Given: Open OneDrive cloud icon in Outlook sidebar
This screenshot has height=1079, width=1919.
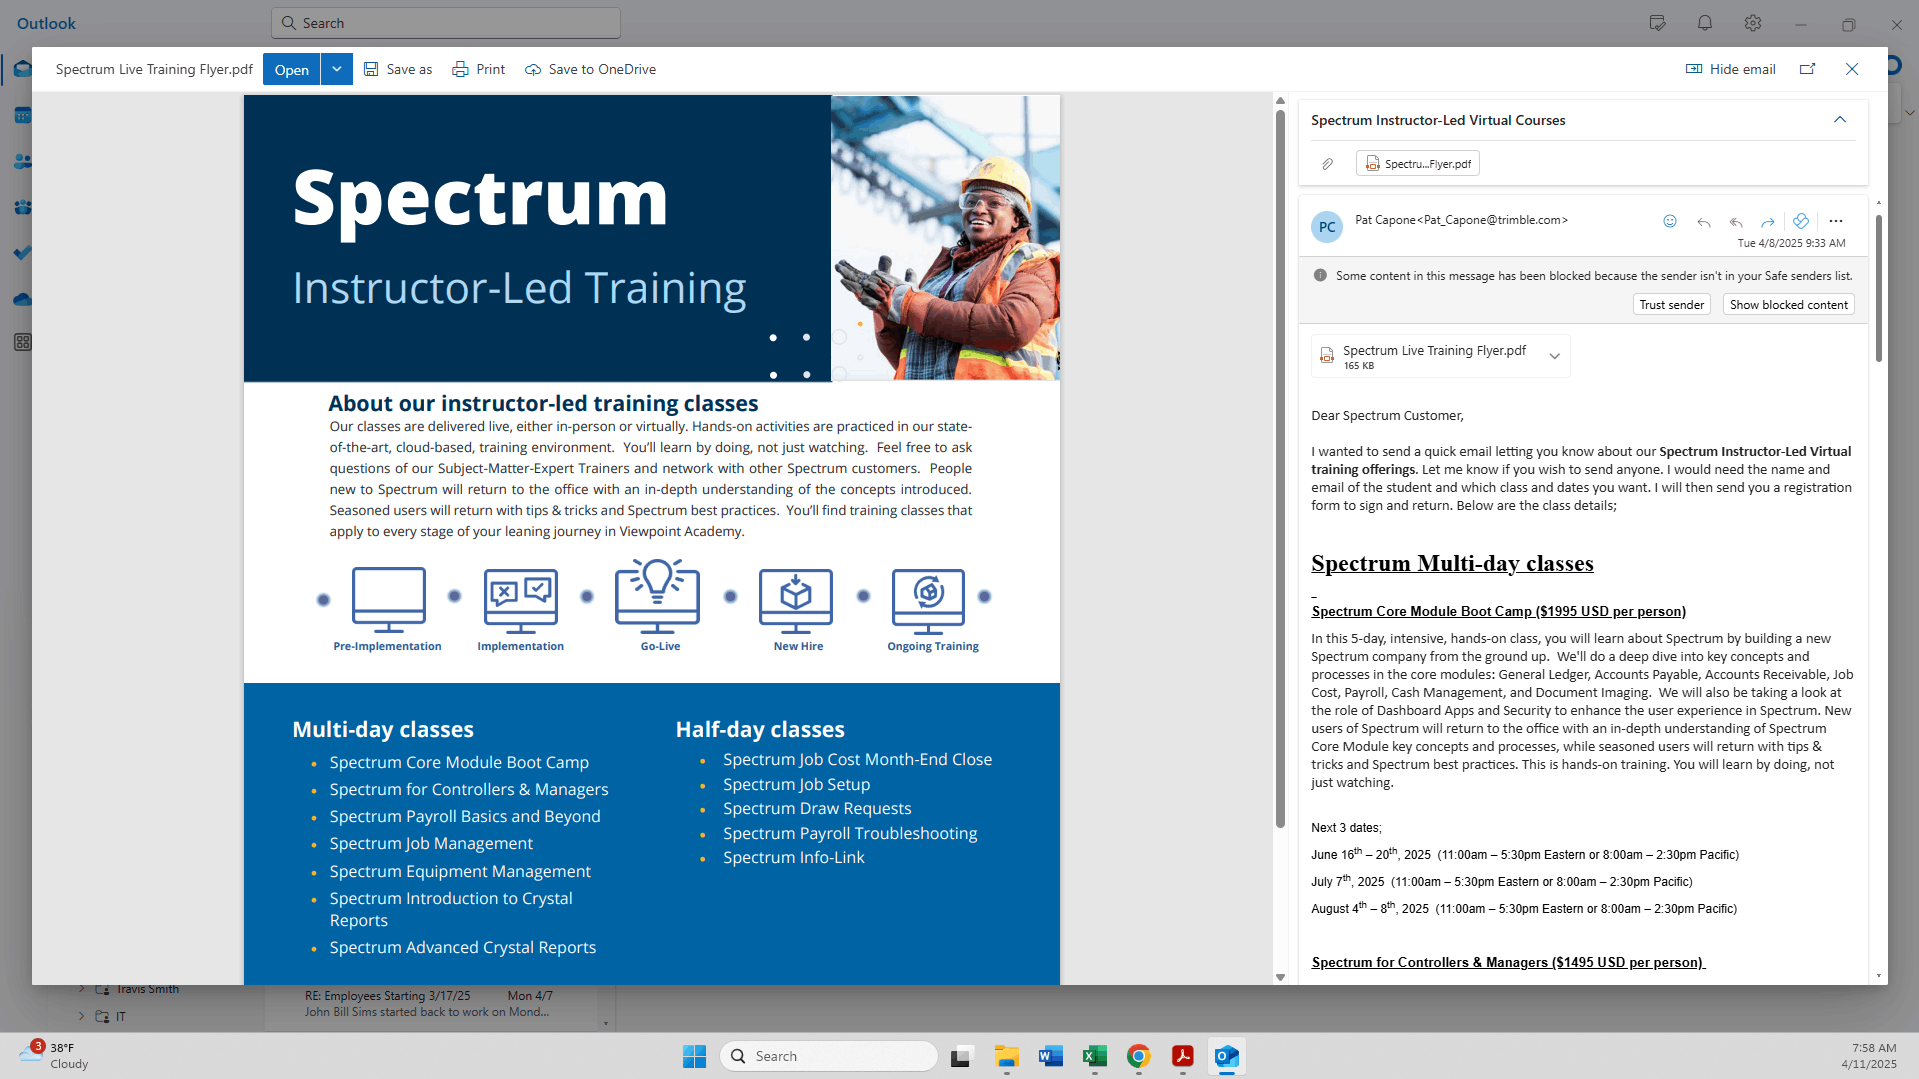Looking at the screenshot, I should 22,299.
